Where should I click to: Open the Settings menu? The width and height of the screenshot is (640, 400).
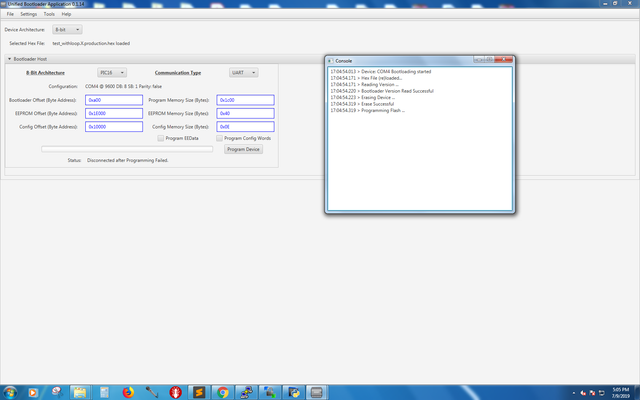click(x=29, y=14)
